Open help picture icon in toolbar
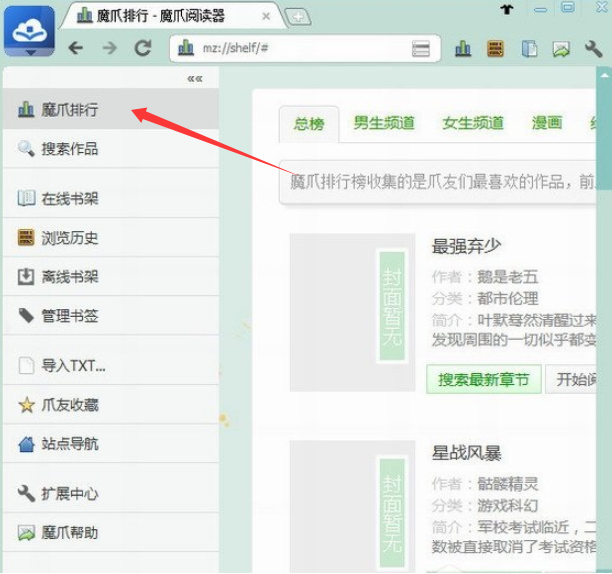The width and height of the screenshot is (612, 574). (x=561, y=50)
